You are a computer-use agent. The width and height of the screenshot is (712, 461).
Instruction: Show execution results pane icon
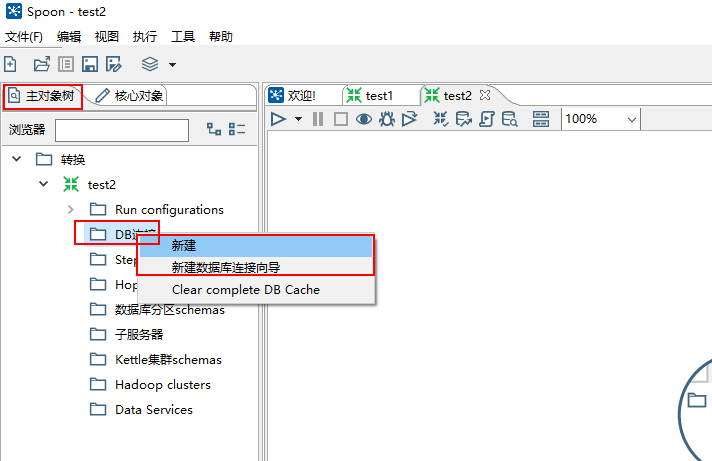(x=541, y=119)
